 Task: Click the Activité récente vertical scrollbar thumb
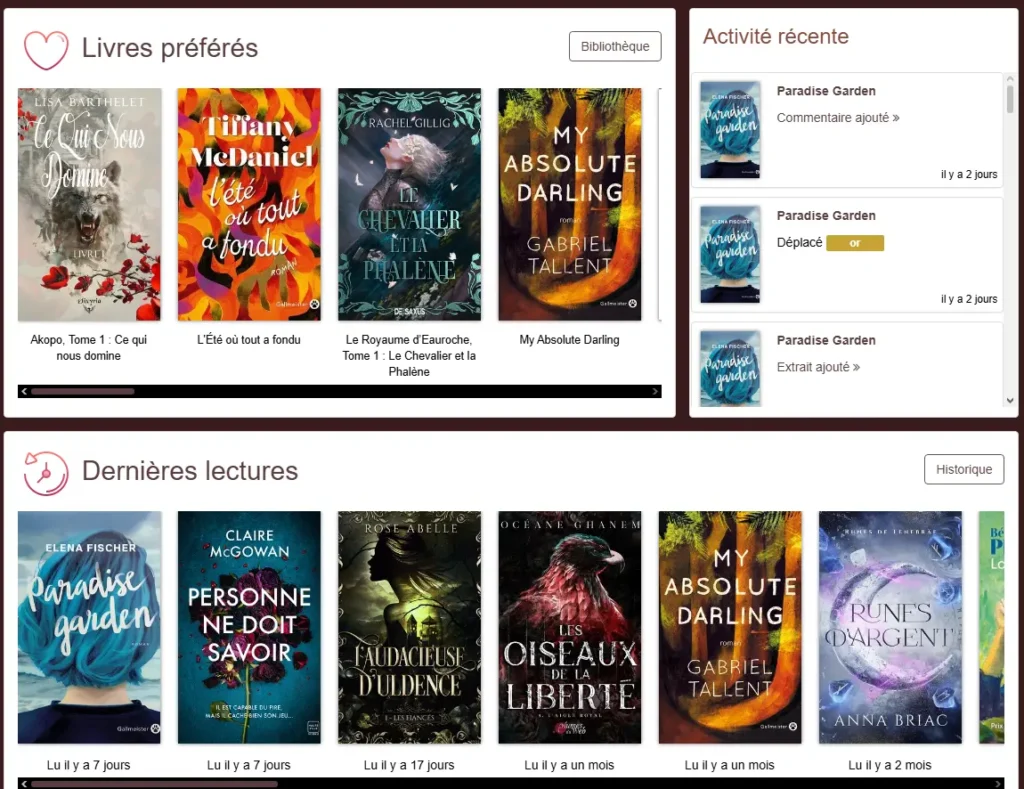1010,99
